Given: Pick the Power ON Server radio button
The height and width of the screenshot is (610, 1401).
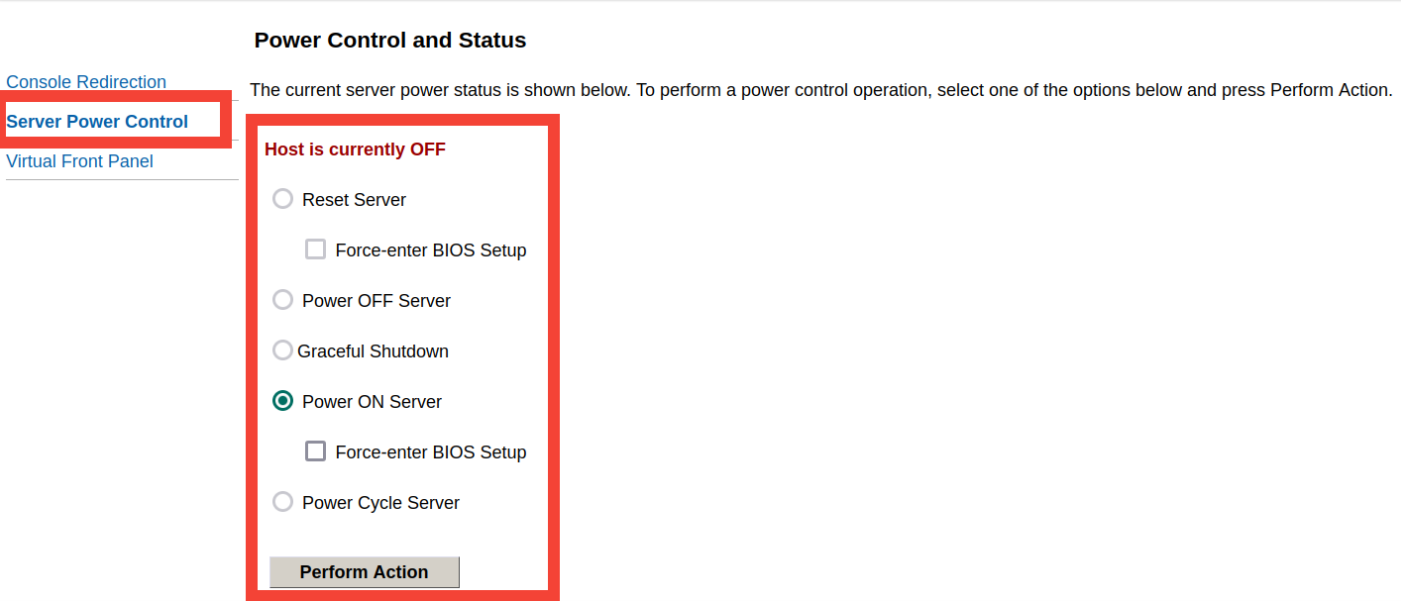Looking at the screenshot, I should 283,401.
